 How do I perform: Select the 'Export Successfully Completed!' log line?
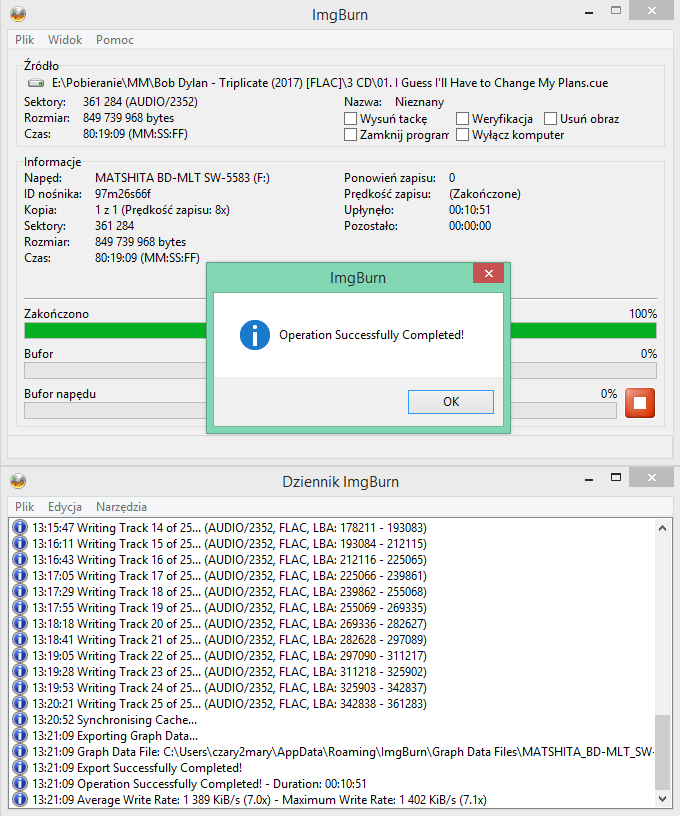tap(137, 768)
